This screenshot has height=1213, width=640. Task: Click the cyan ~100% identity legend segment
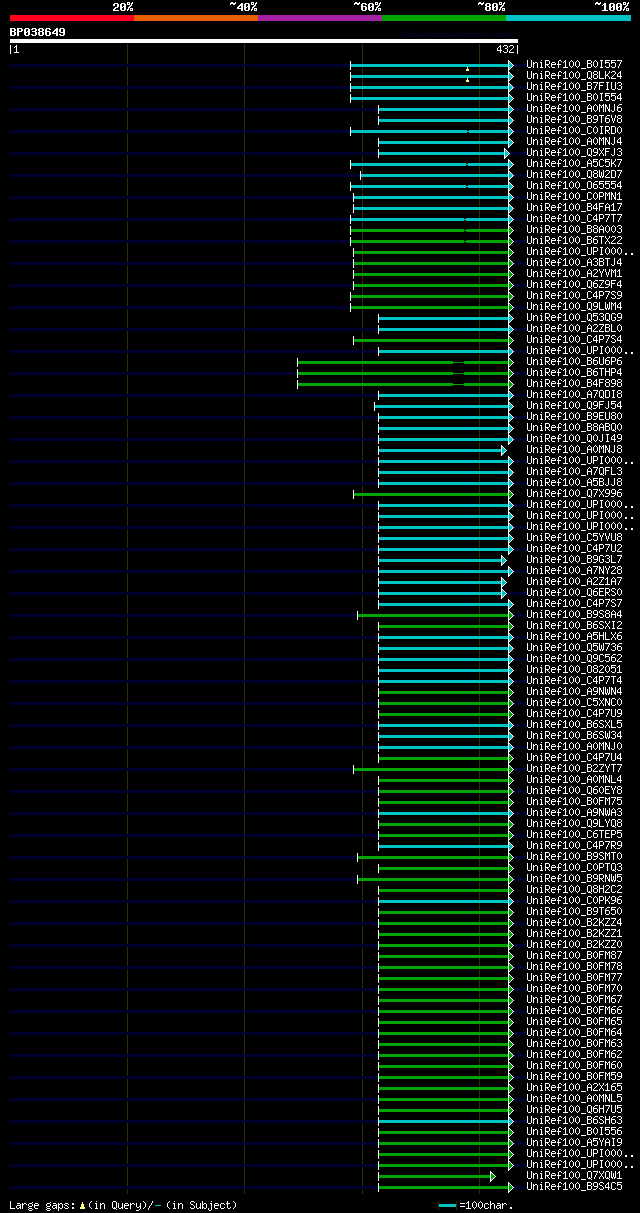(x=568, y=18)
